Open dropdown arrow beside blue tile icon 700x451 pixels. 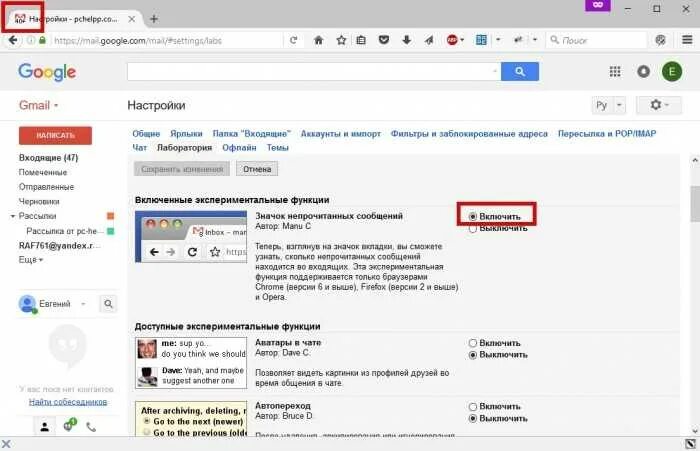(498, 40)
